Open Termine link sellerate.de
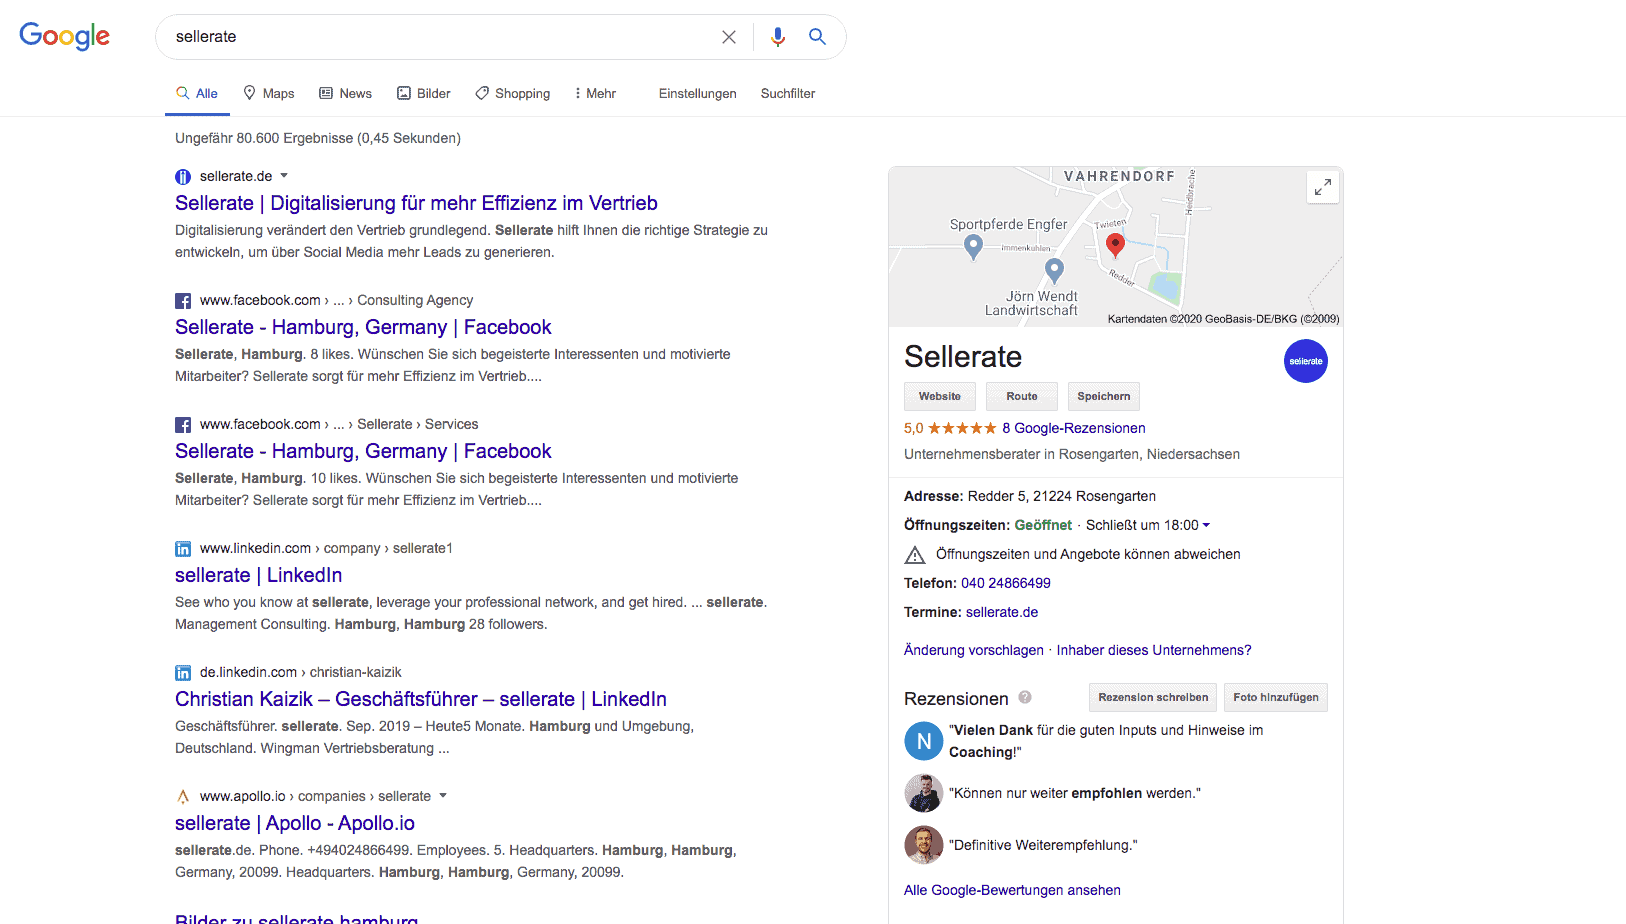Screen dimensions: 1626x924 (x=1002, y=612)
